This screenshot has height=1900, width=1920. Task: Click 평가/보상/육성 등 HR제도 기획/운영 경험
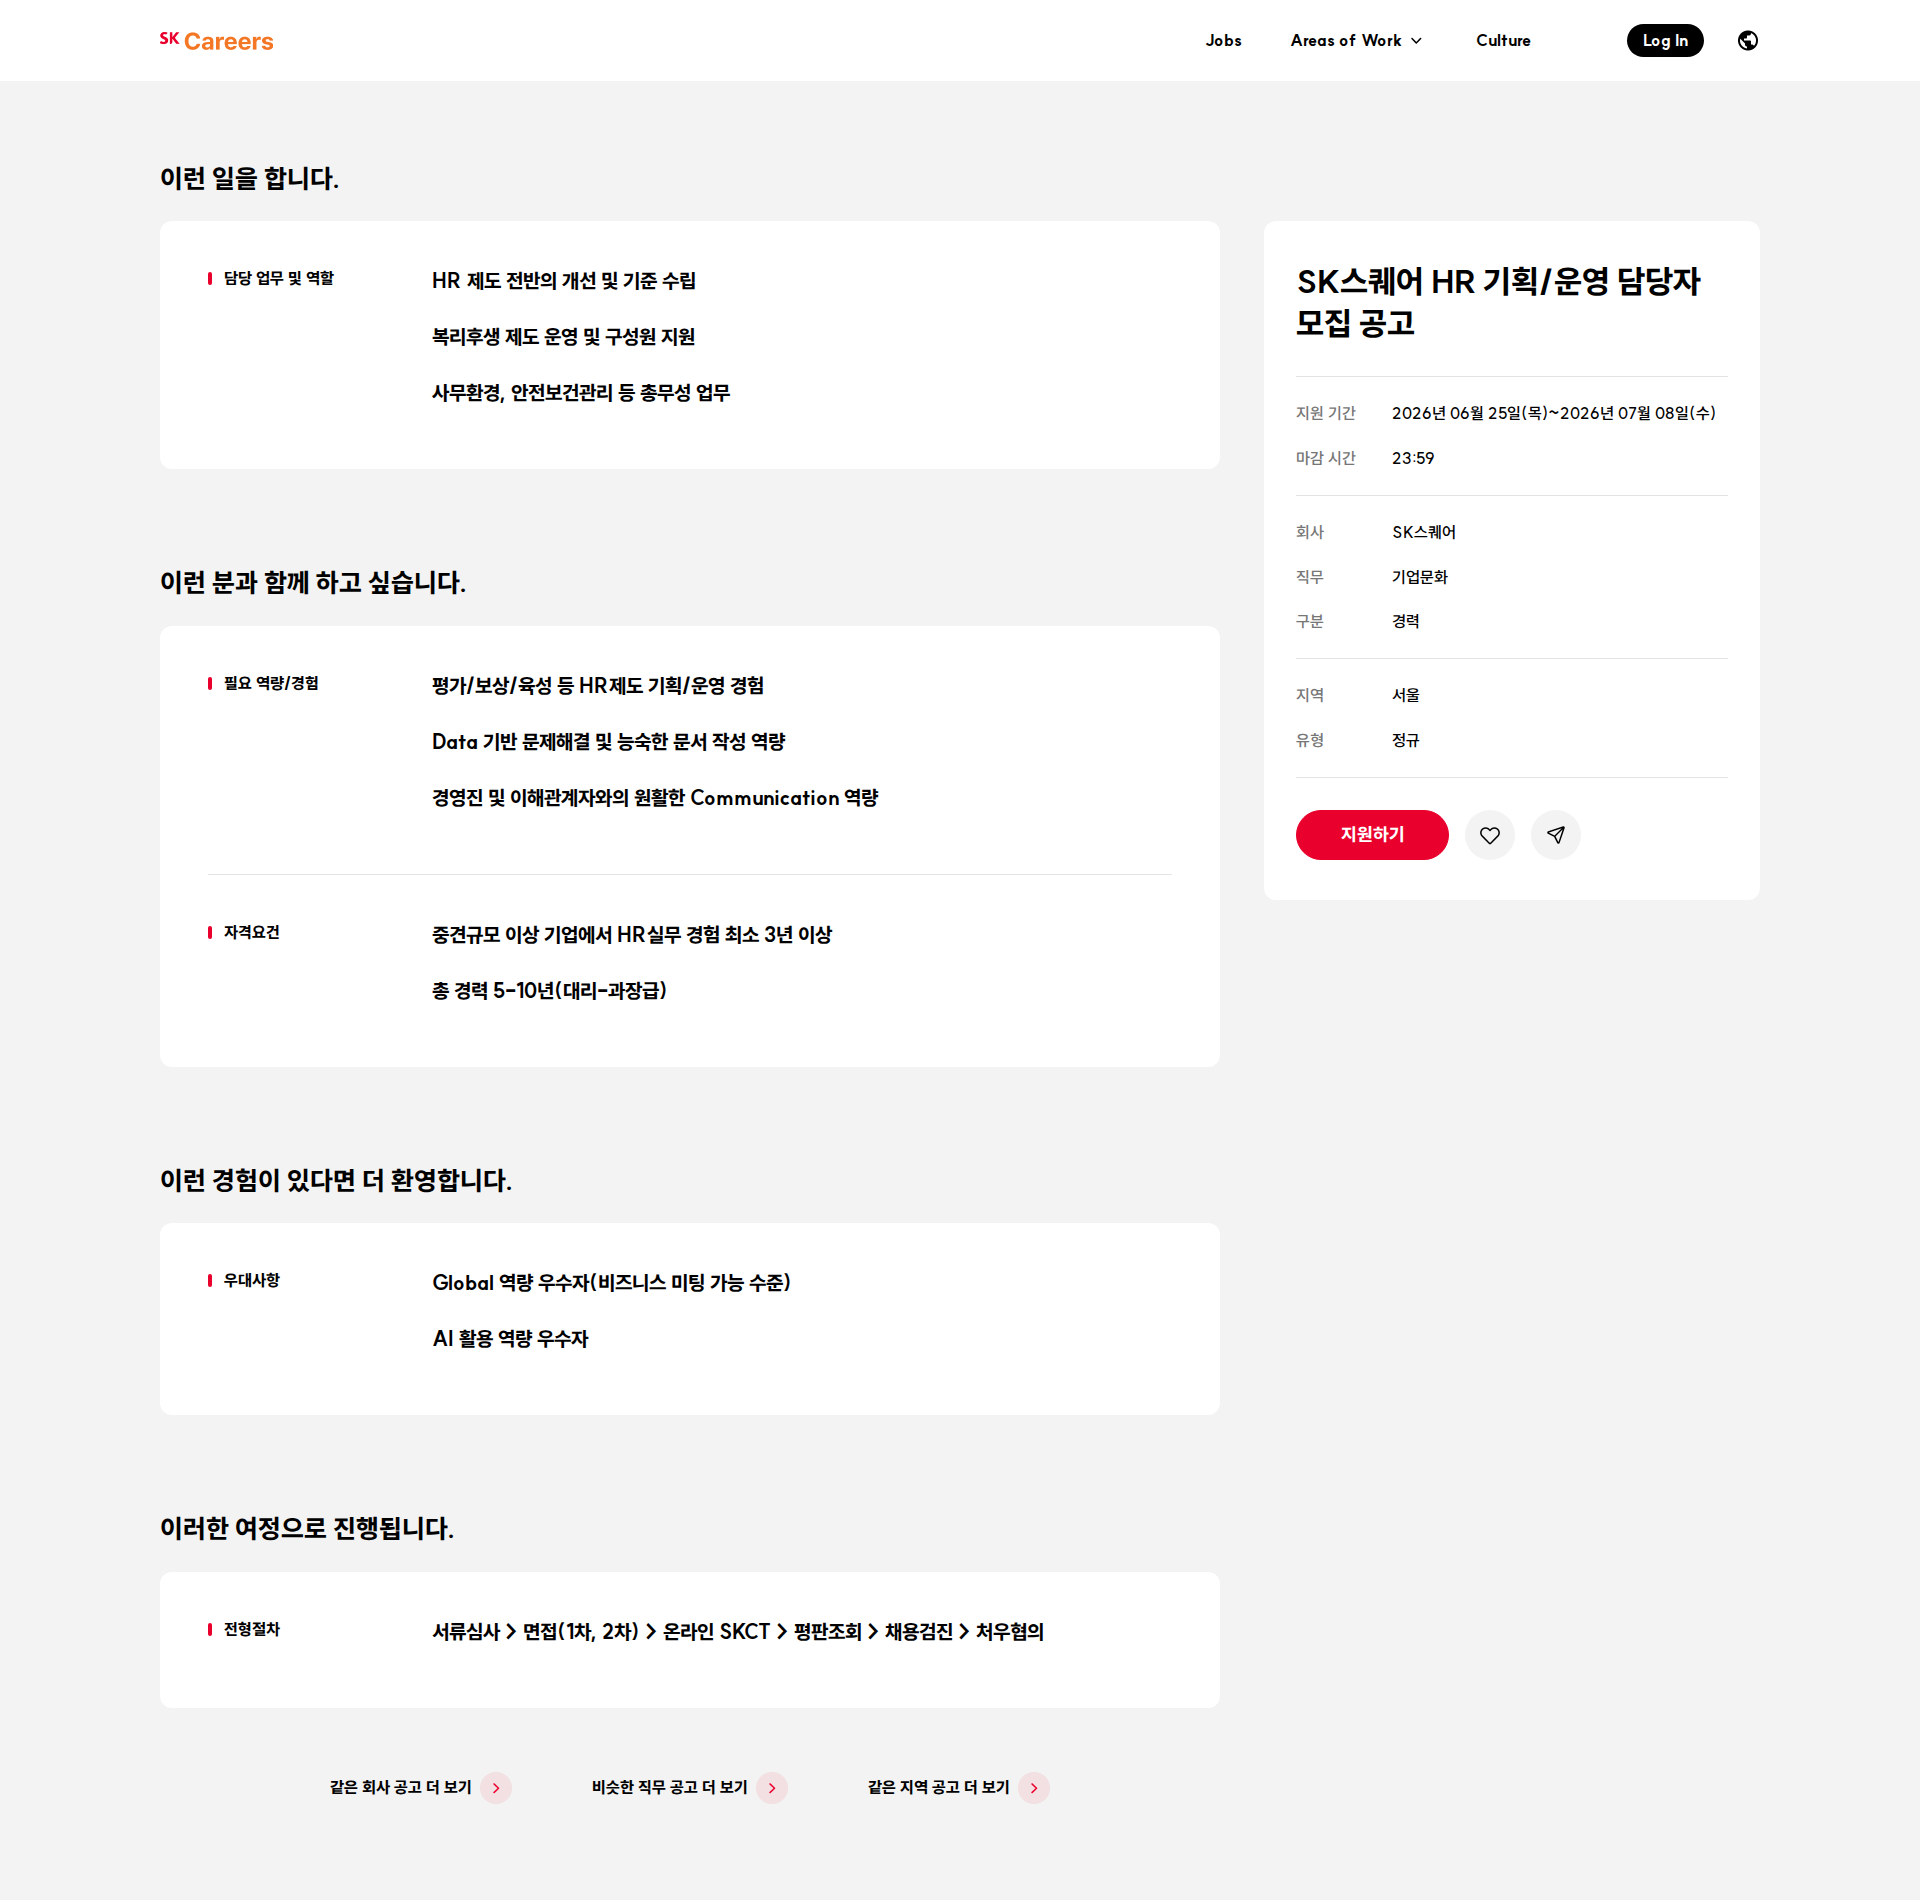(598, 686)
